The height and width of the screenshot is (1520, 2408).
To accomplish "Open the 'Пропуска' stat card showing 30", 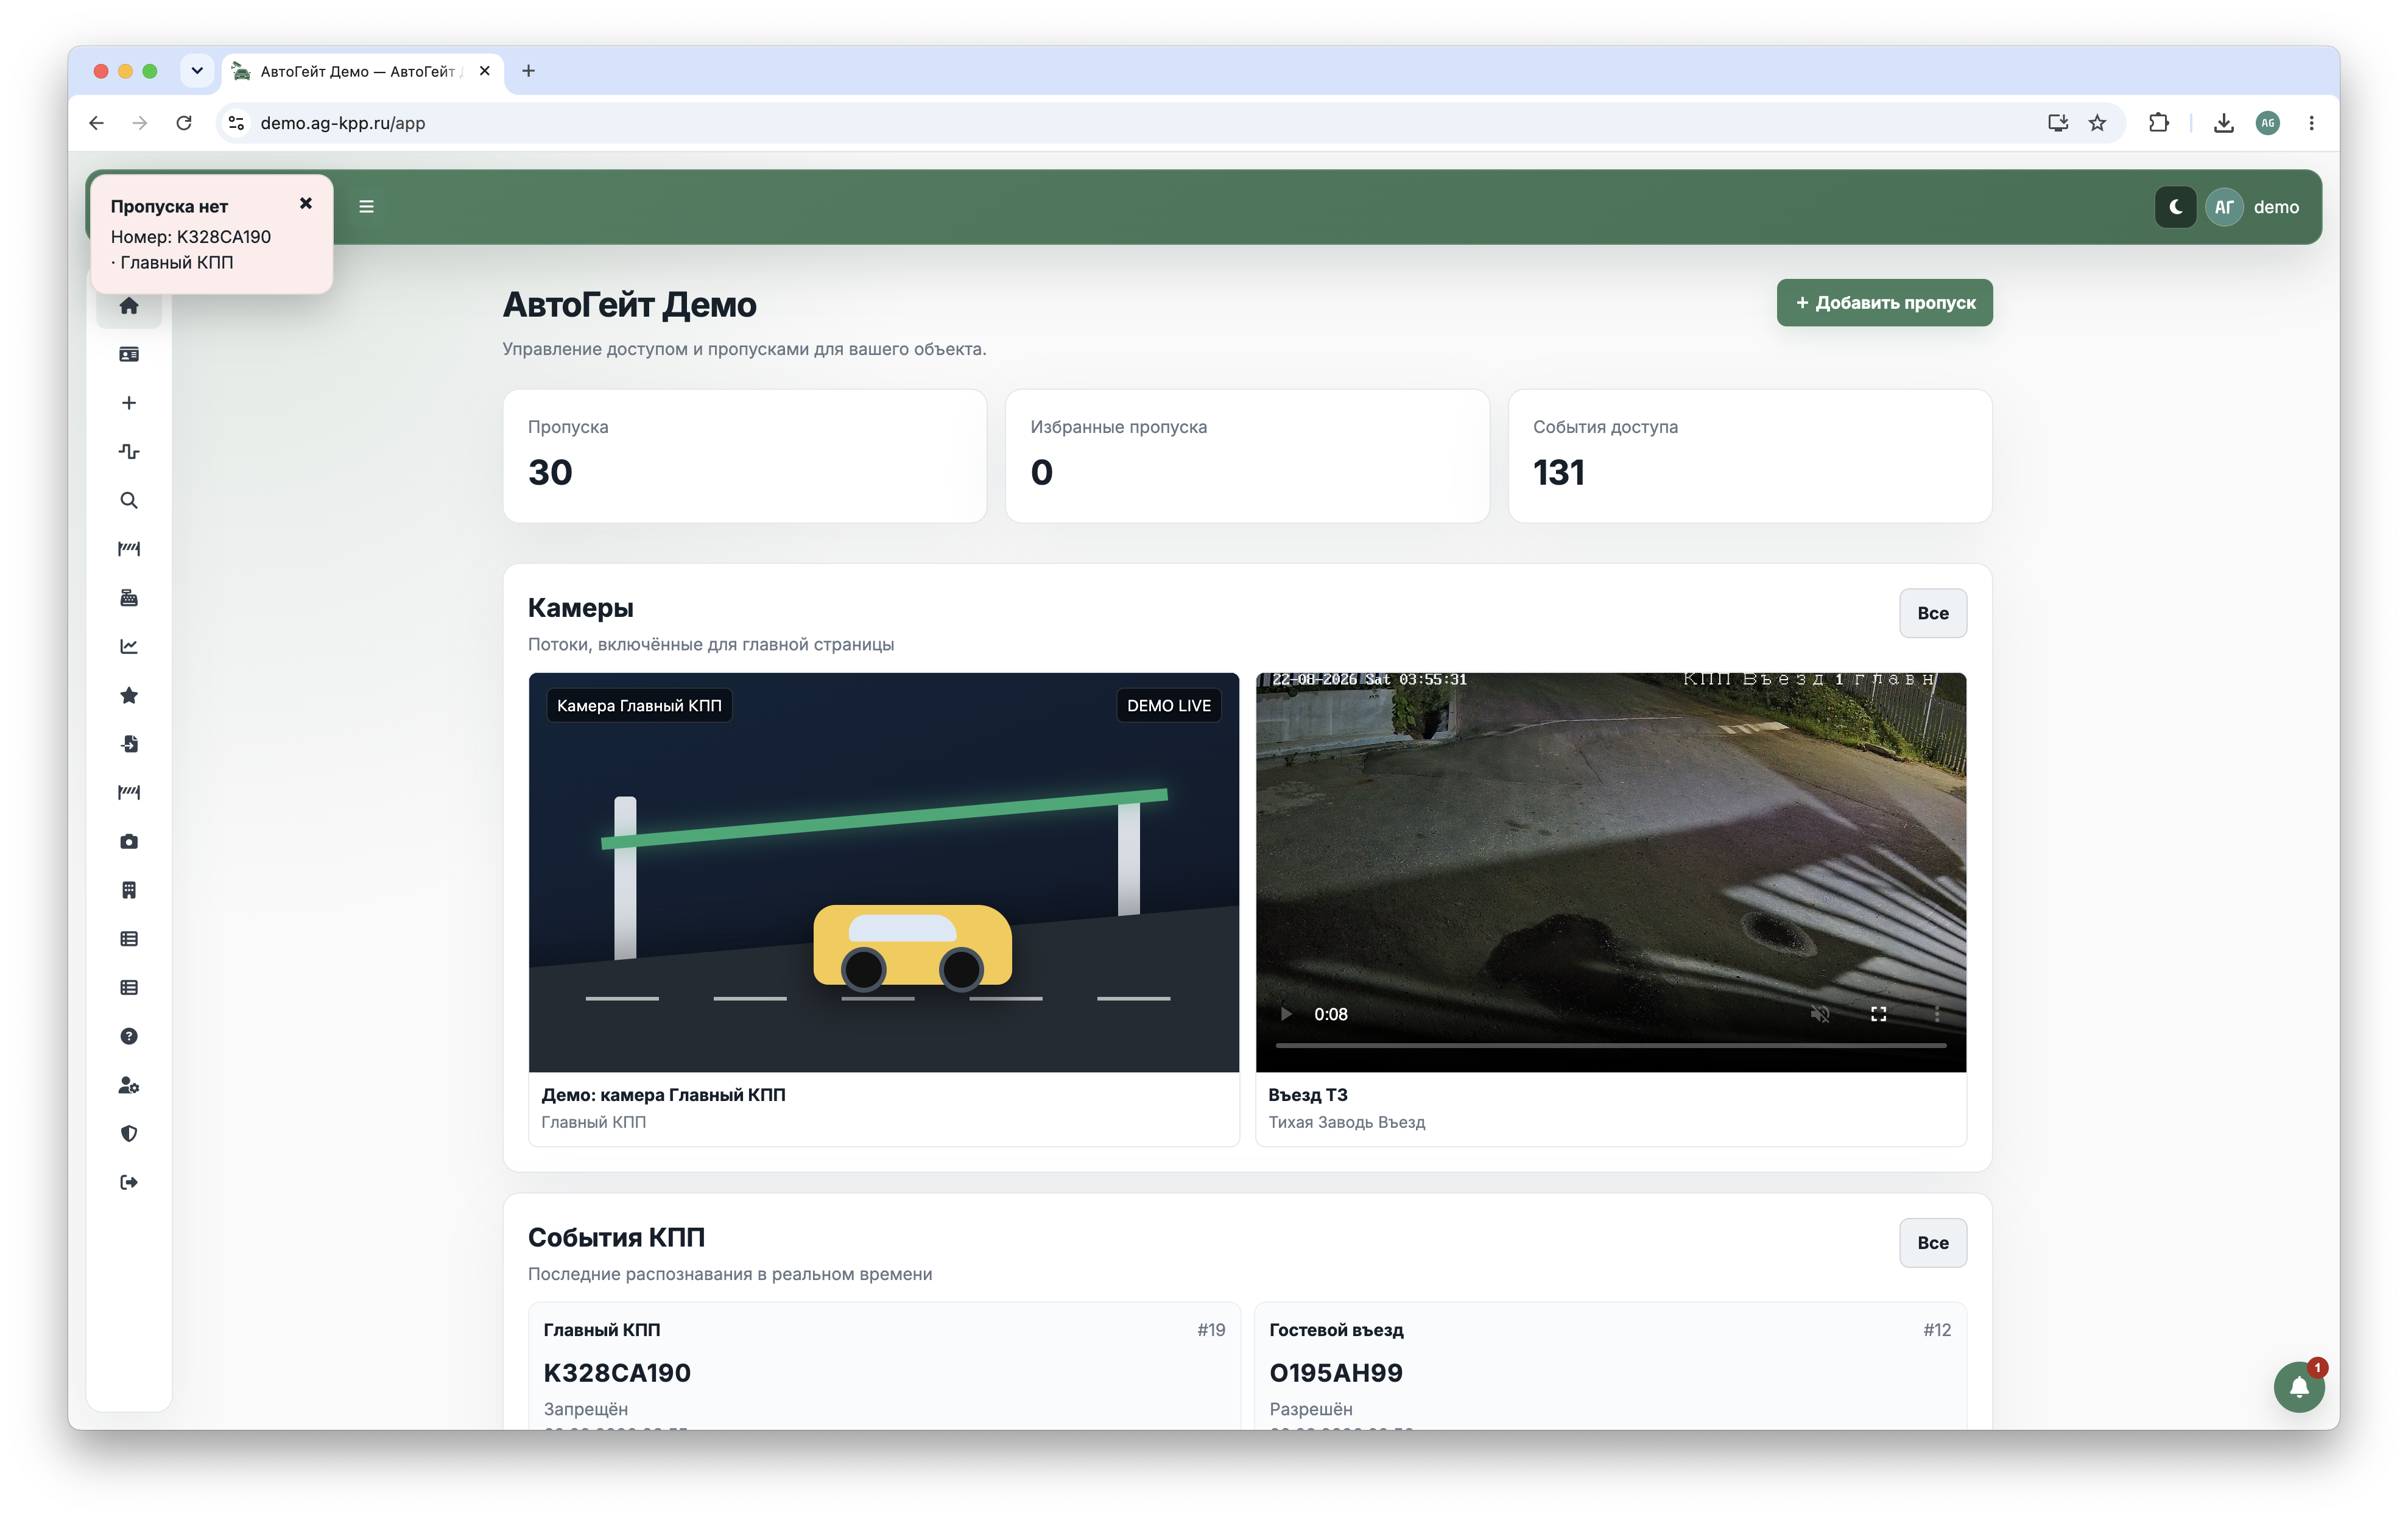I will (x=745, y=456).
